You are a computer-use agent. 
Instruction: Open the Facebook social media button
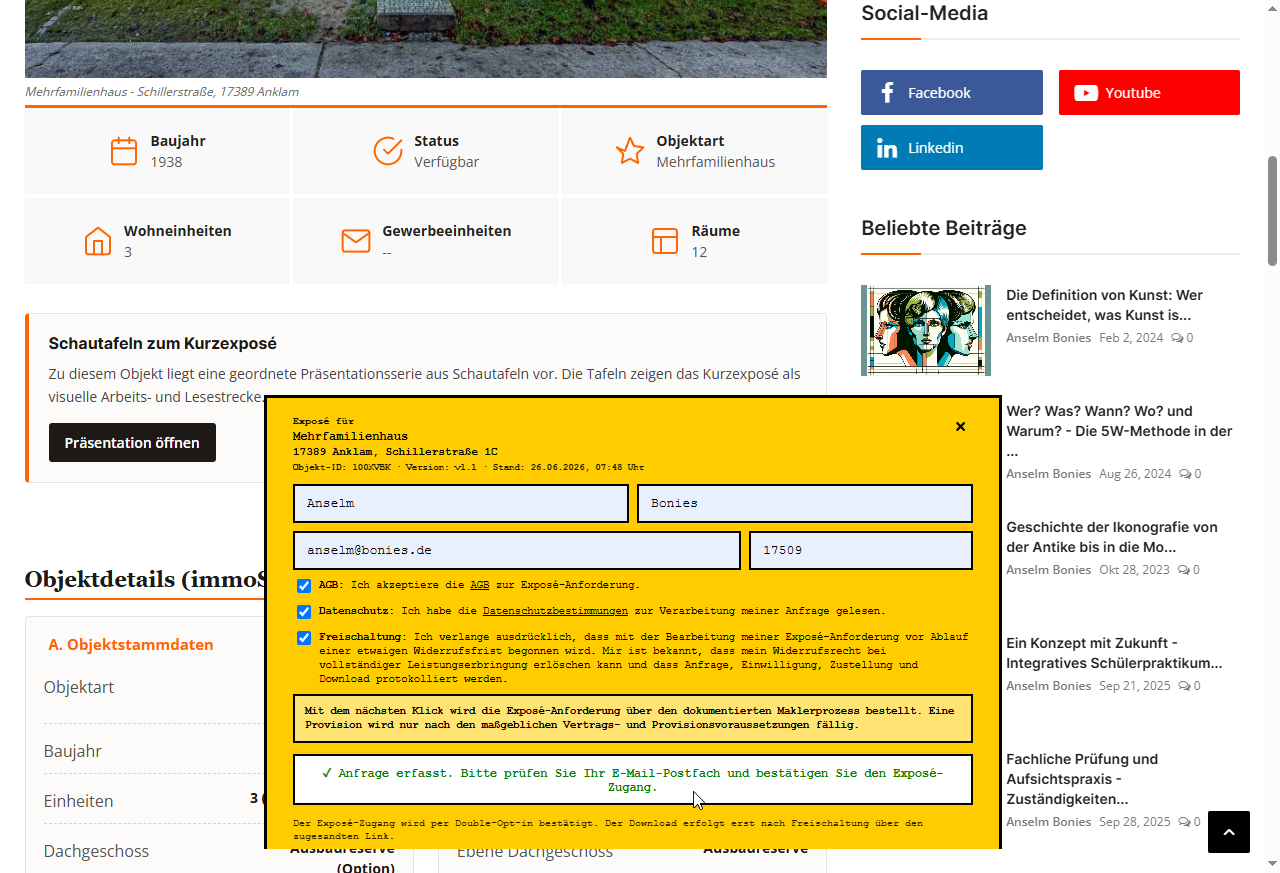[x=952, y=93]
